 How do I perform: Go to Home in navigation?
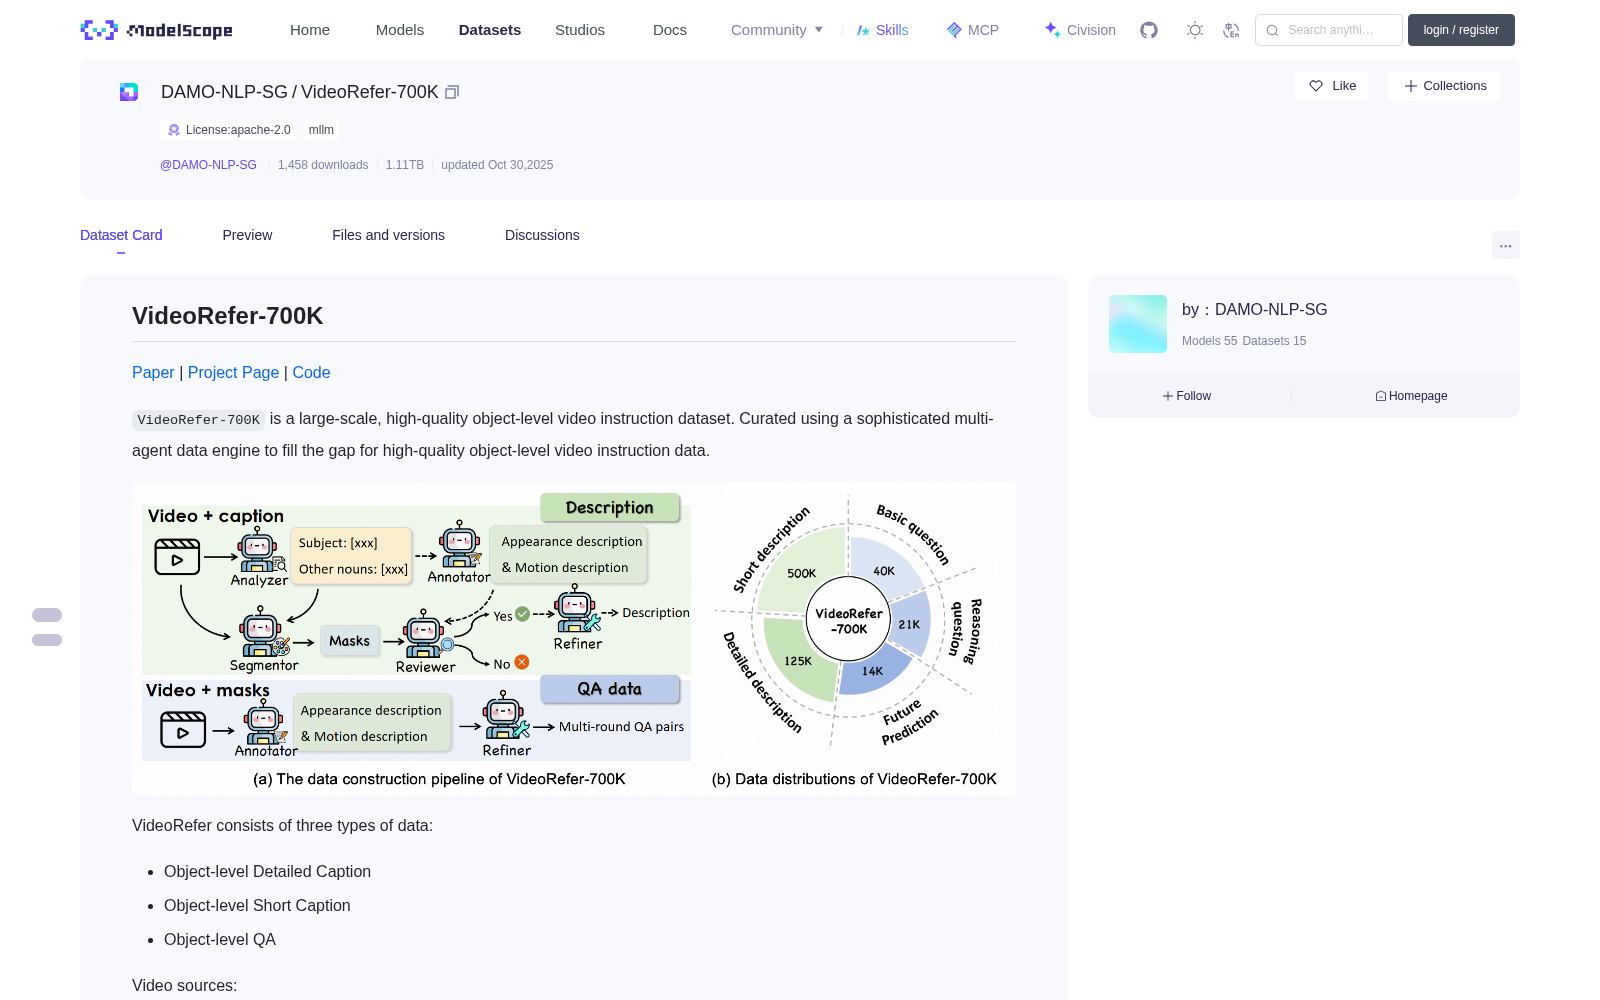(310, 30)
